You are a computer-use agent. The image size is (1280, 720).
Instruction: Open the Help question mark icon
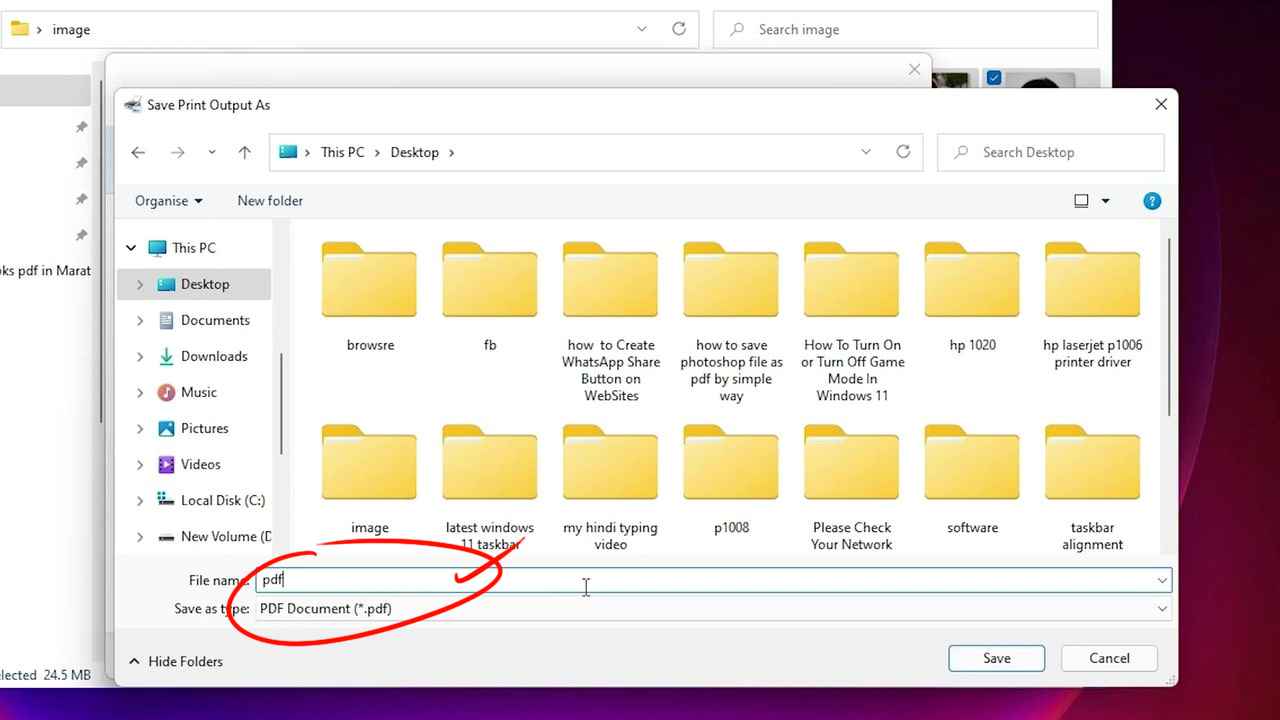1152,201
